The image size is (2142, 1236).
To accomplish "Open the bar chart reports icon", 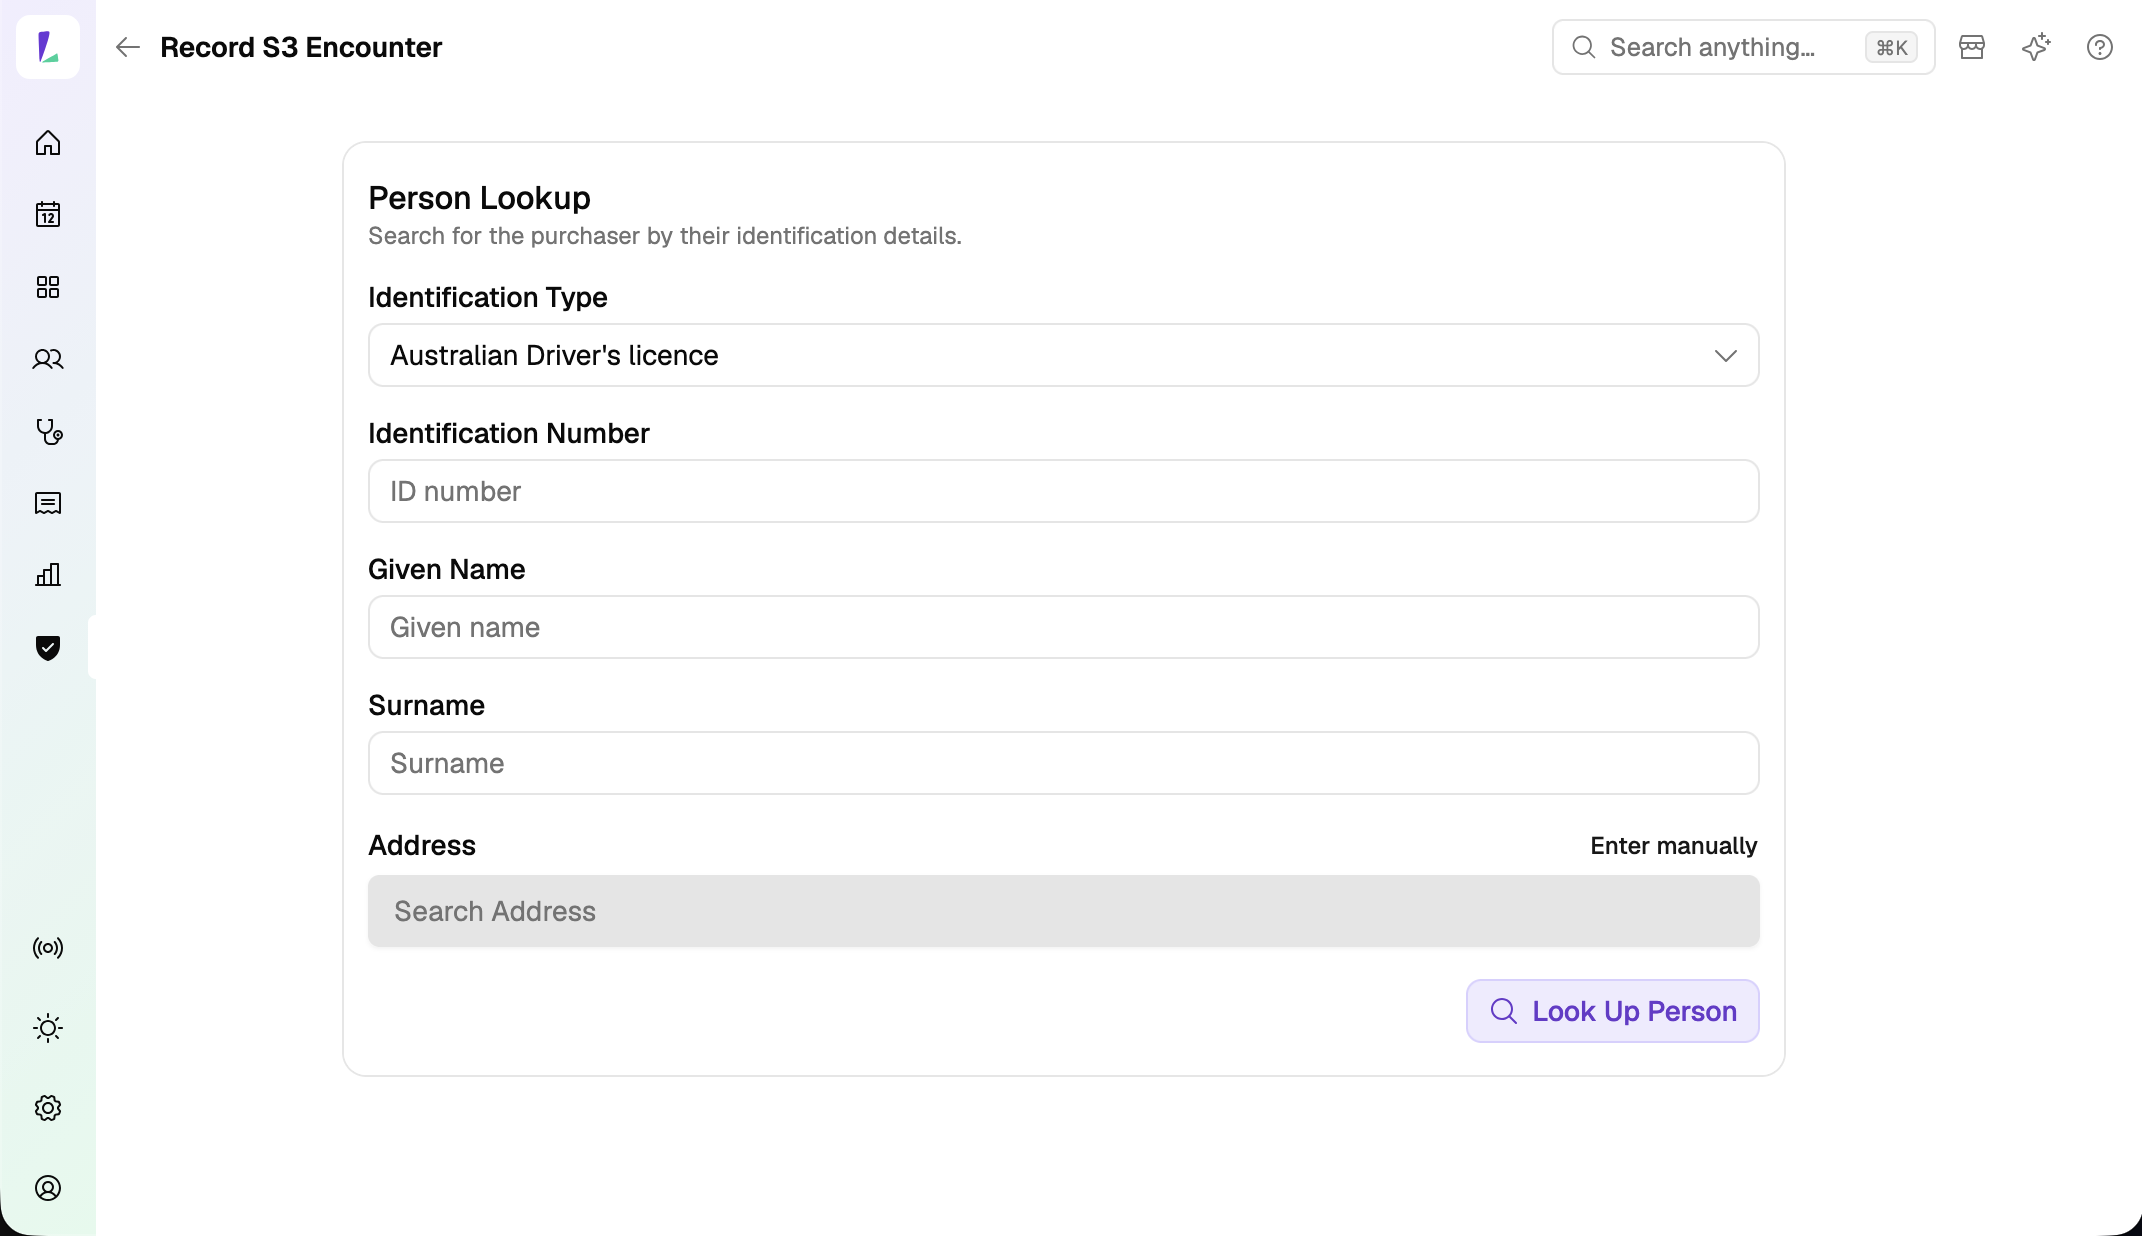I will 48,575.
